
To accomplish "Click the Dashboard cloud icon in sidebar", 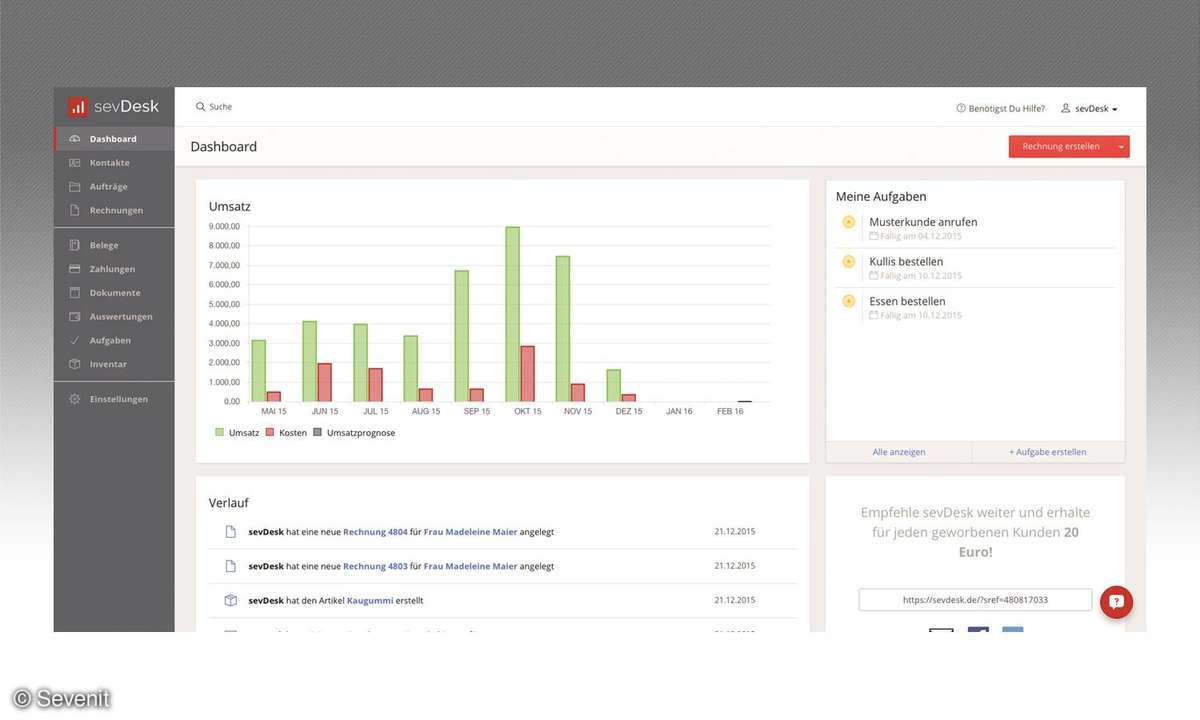I will [75, 139].
